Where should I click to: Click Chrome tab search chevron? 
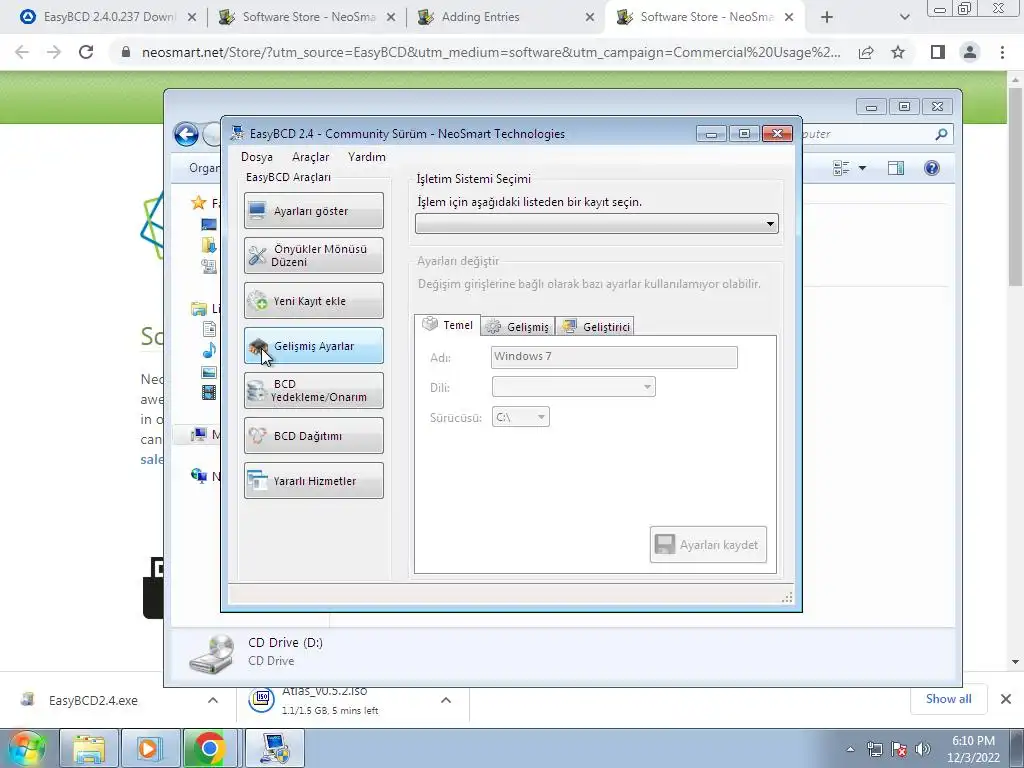(x=904, y=18)
